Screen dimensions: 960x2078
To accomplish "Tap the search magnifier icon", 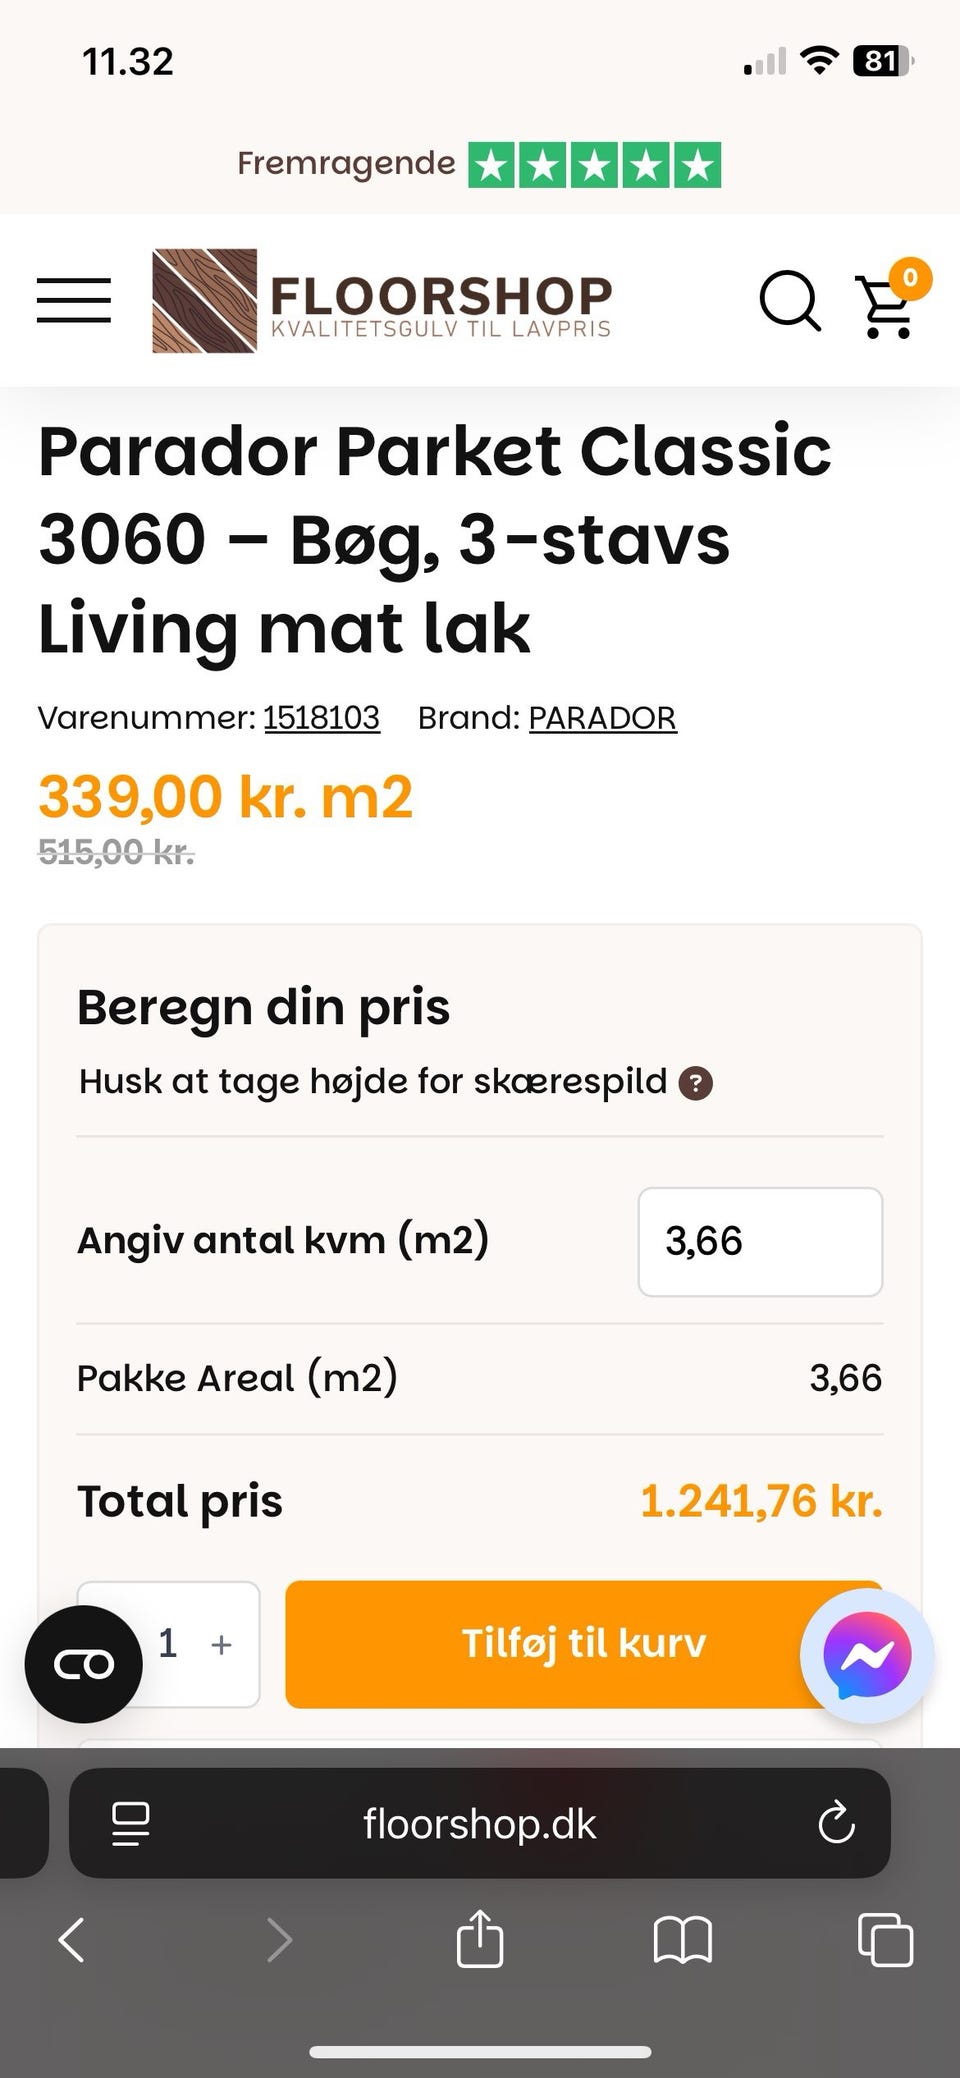I will [790, 300].
